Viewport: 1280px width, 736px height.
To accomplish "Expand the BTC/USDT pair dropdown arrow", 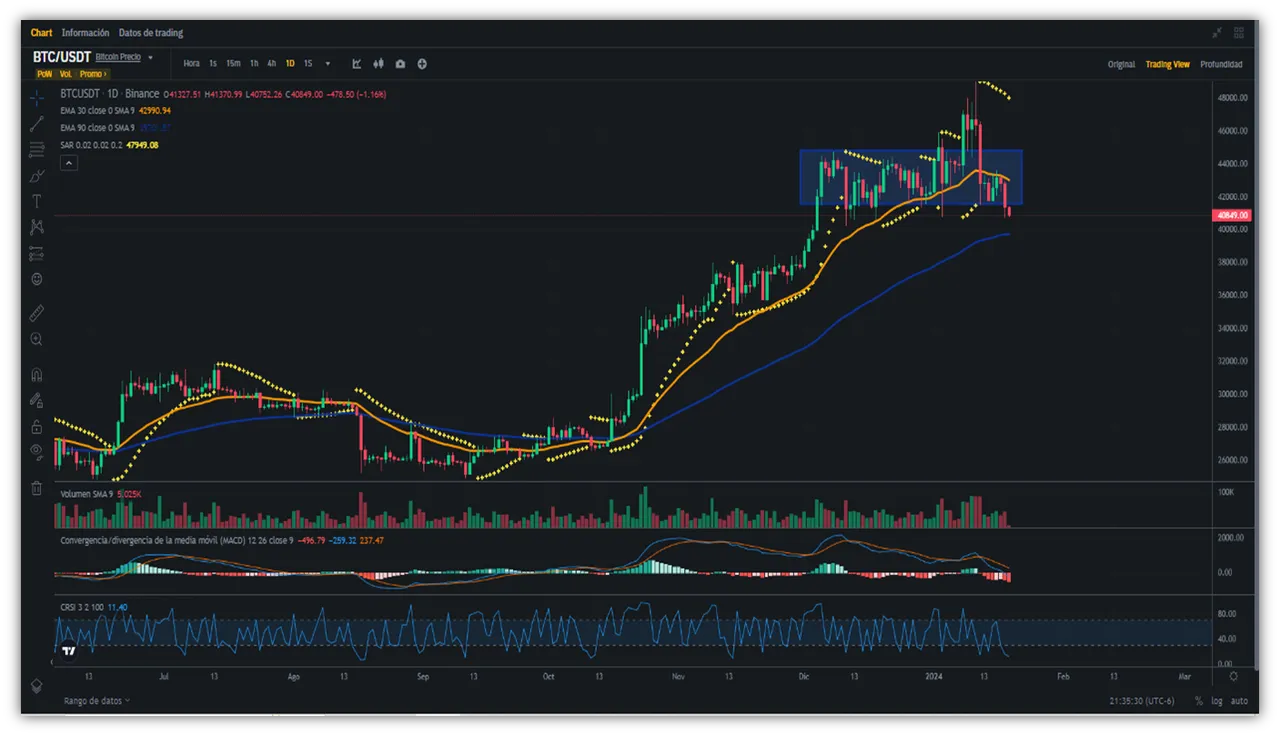I will coord(150,58).
